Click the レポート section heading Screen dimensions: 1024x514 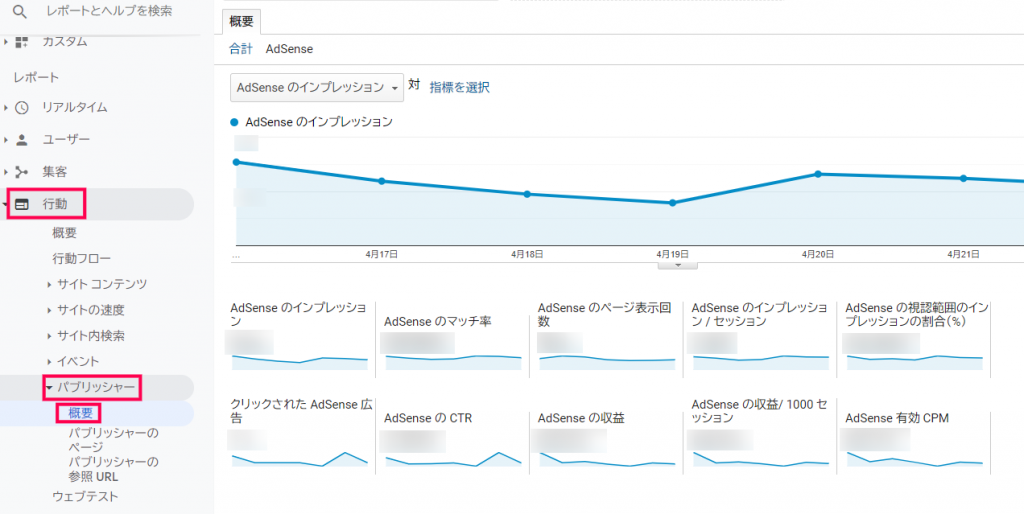point(36,78)
